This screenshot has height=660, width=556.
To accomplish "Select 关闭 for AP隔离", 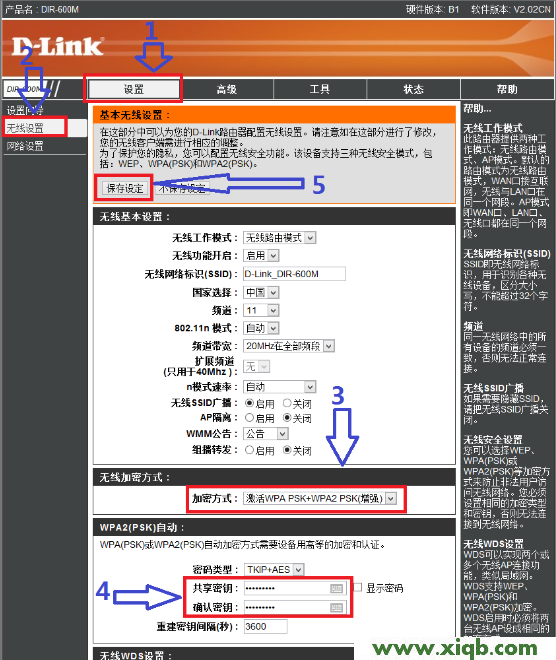I will point(287,418).
